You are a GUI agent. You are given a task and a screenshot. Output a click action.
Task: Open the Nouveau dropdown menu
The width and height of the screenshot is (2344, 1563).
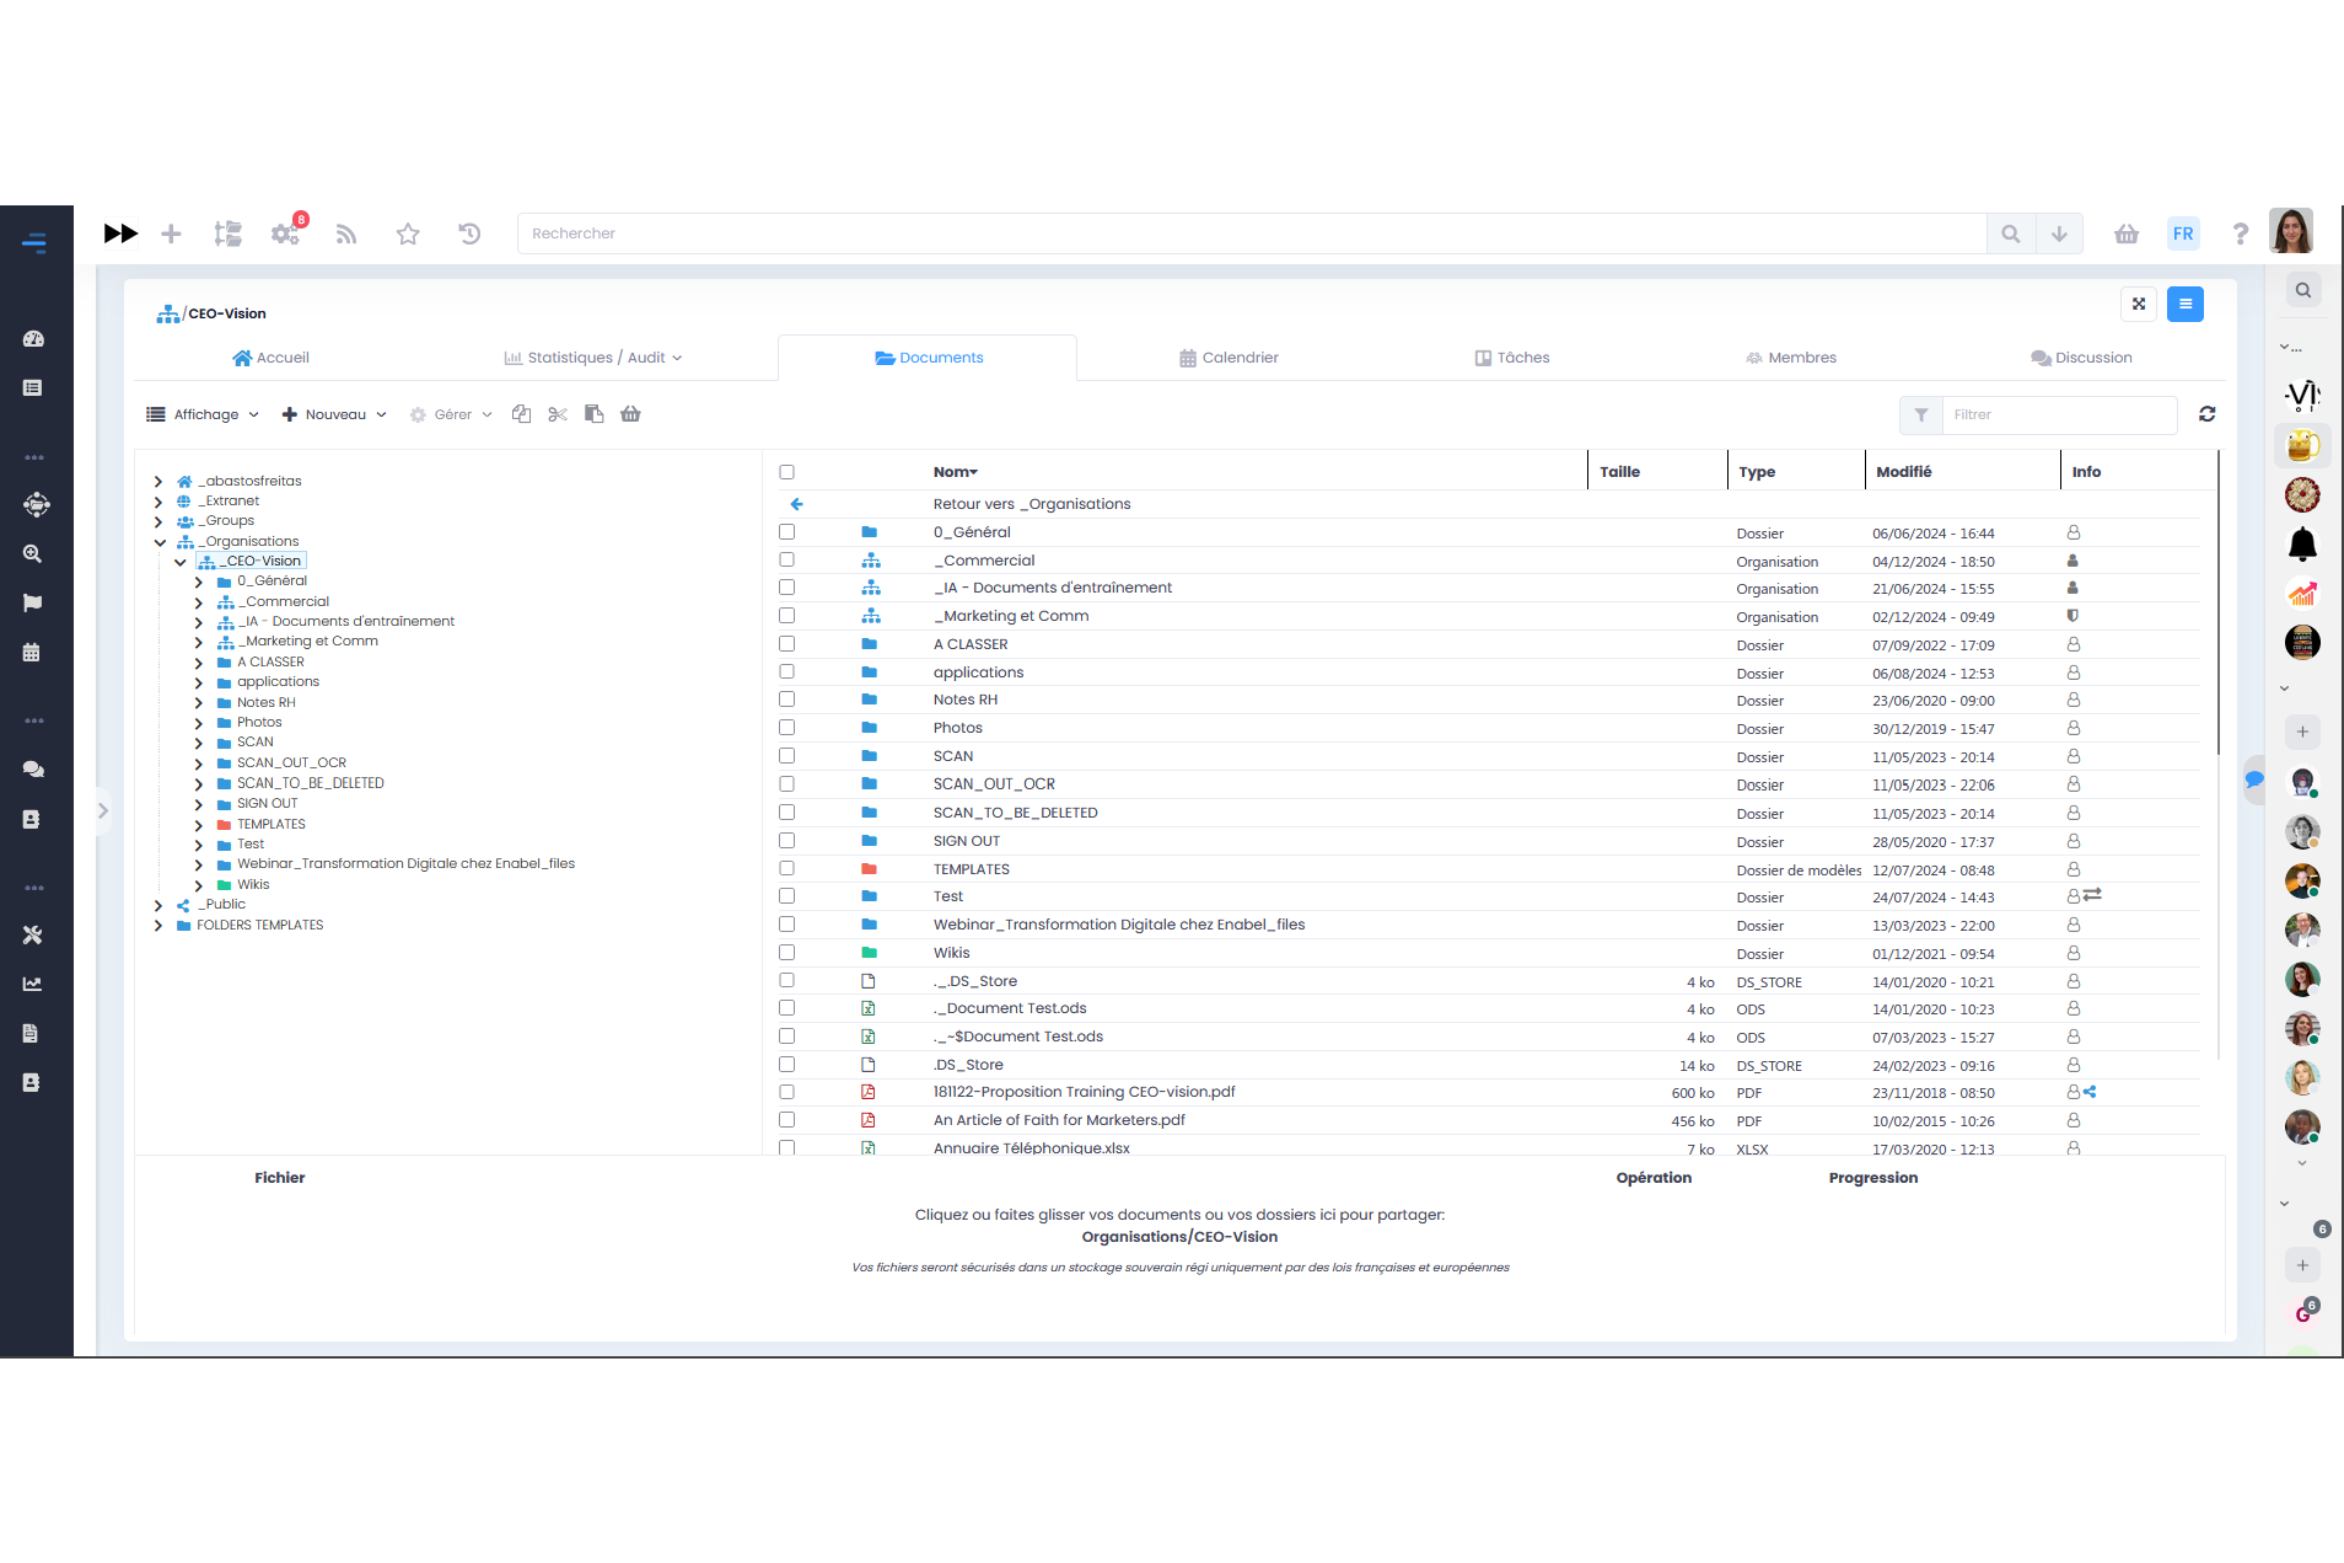[334, 414]
